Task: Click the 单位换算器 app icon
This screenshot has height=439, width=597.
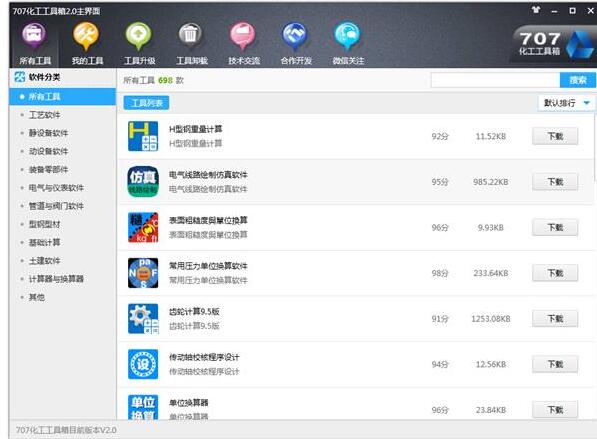Action: pos(143,407)
